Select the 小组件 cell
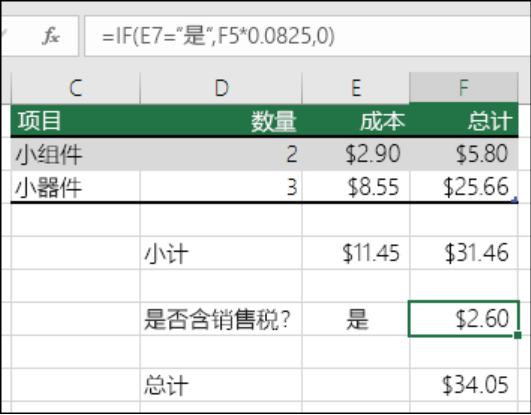This screenshot has height=415, width=531. [76, 154]
